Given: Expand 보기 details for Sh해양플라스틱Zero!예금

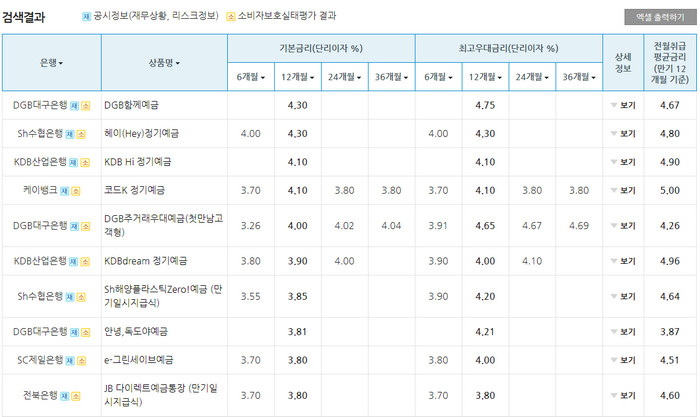Looking at the screenshot, I should click(x=623, y=296).
